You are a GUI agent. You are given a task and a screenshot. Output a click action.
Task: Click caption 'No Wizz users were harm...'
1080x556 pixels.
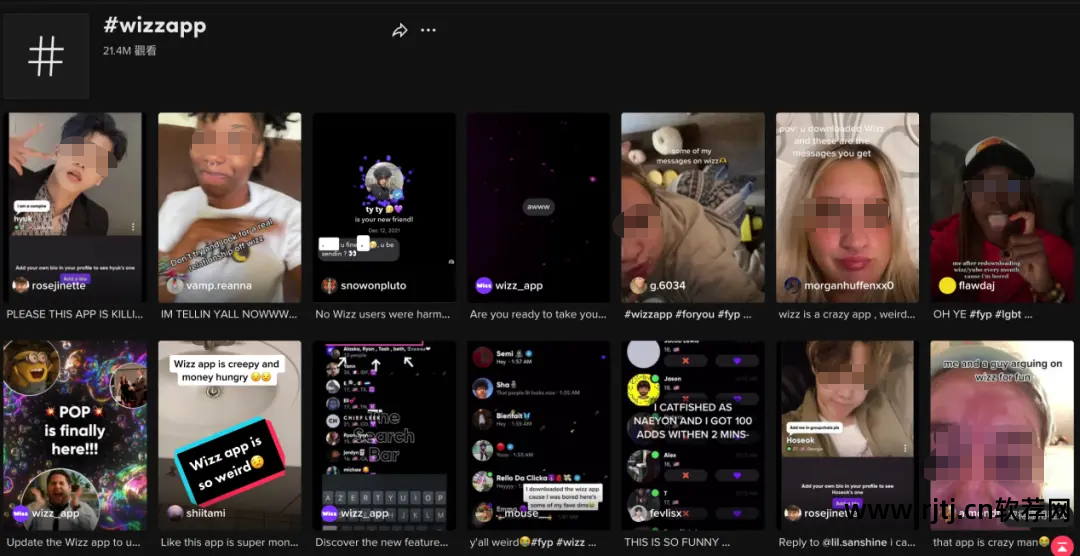[384, 314]
